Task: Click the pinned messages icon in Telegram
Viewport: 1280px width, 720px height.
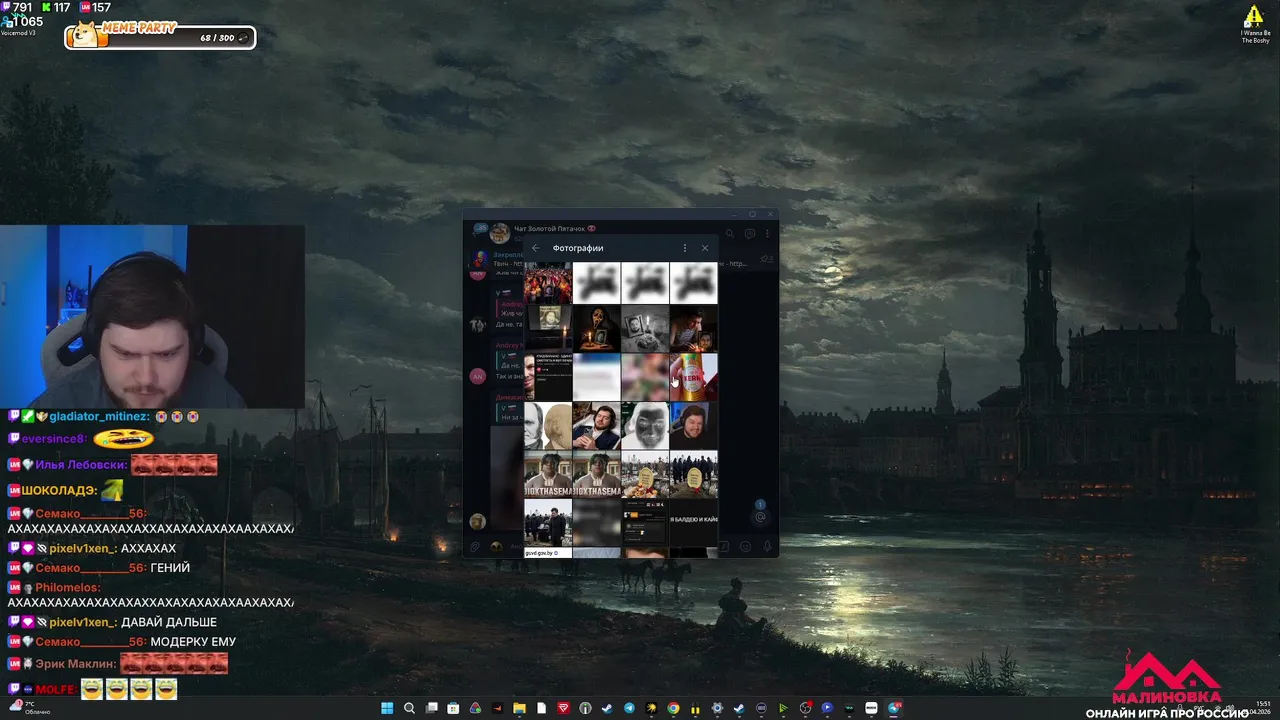Action: click(x=767, y=259)
